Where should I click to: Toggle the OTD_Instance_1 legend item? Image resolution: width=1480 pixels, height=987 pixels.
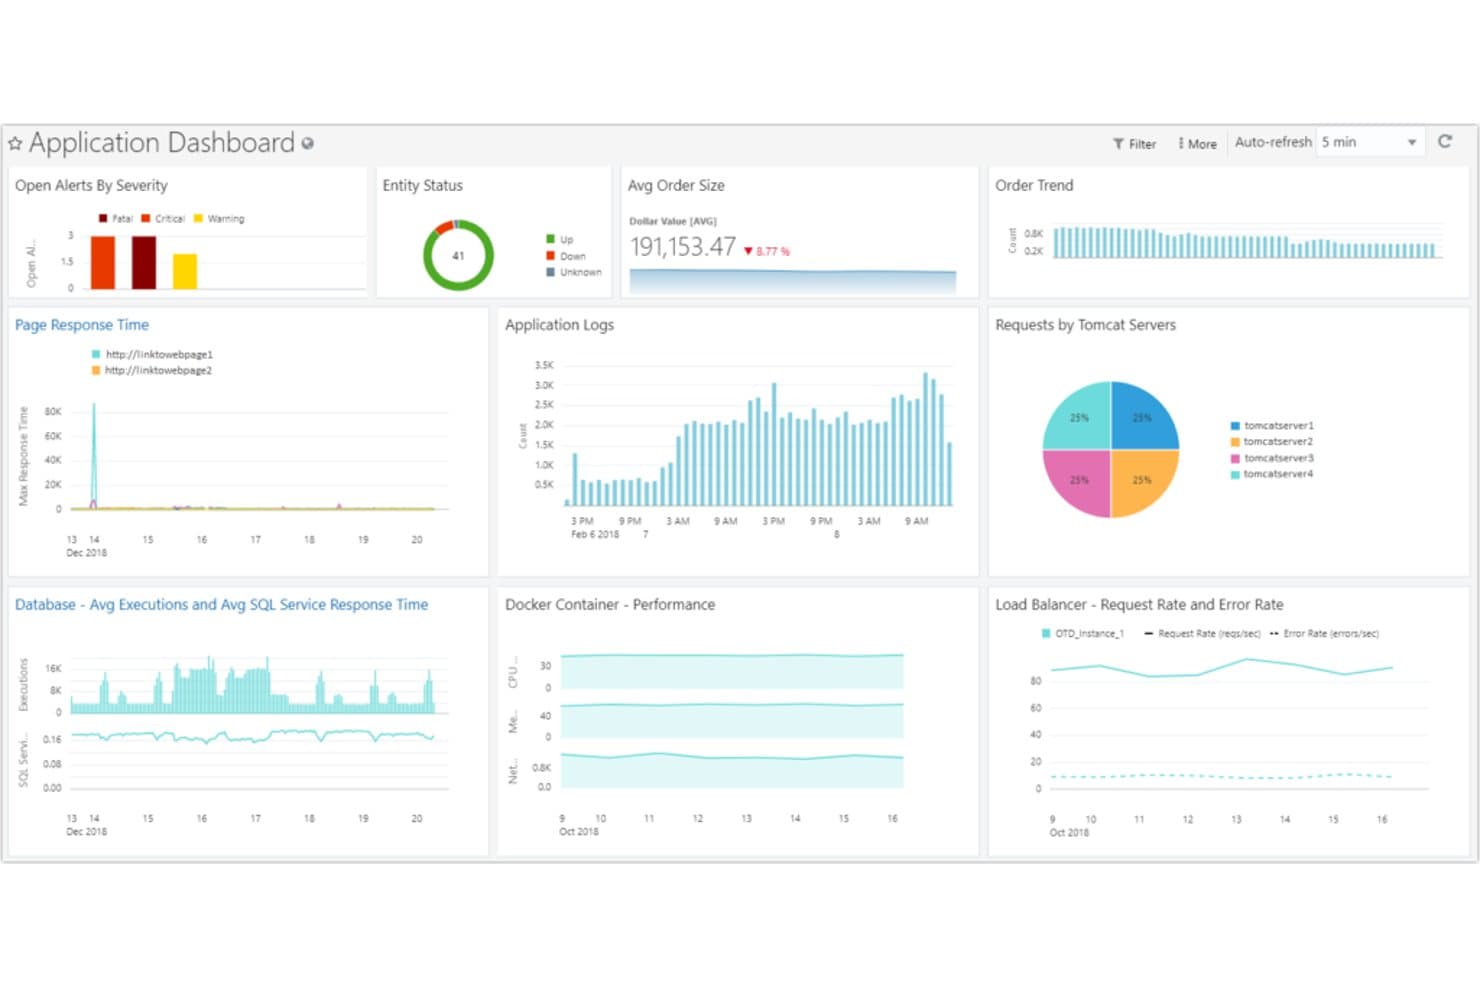(1083, 633)
